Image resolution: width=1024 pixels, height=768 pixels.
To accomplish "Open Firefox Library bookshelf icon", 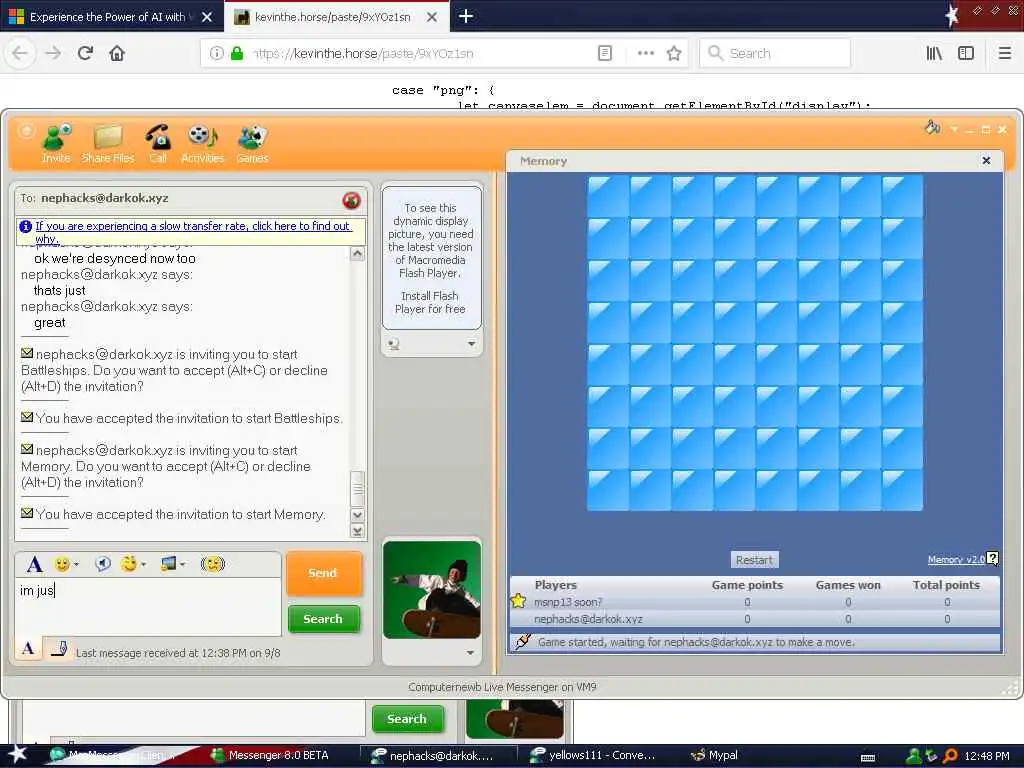I will click(x=934, y=54).
